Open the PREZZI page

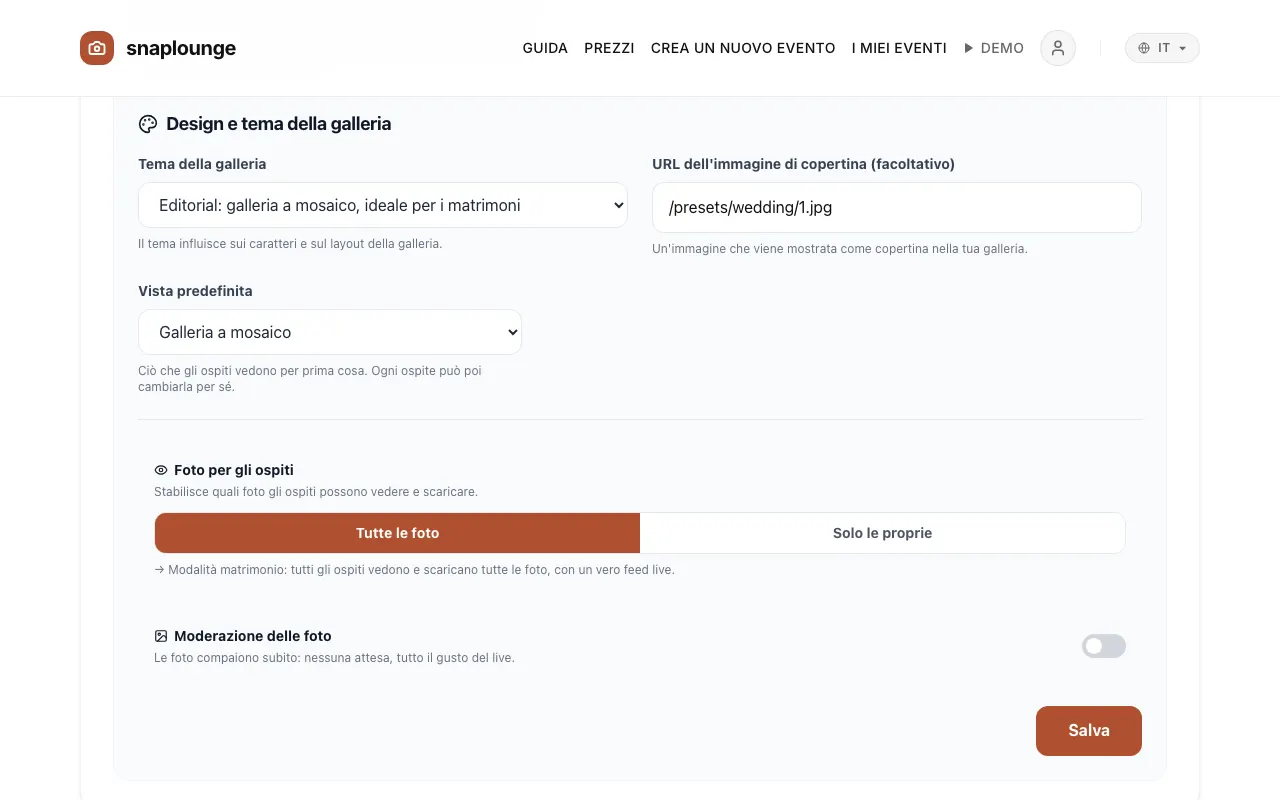coord(609,48)
